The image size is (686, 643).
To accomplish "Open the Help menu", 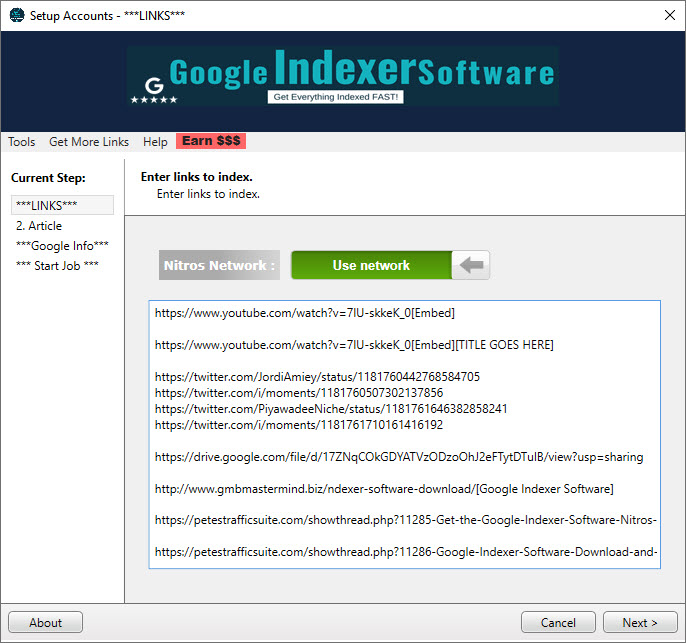I will point(155,142).
